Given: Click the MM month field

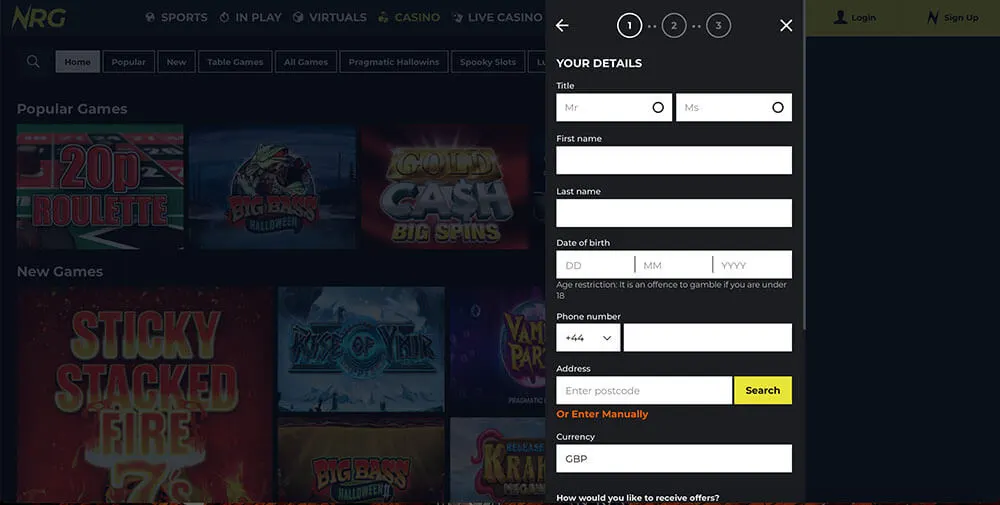Looking at the screenshot, I should coord(673,265).
